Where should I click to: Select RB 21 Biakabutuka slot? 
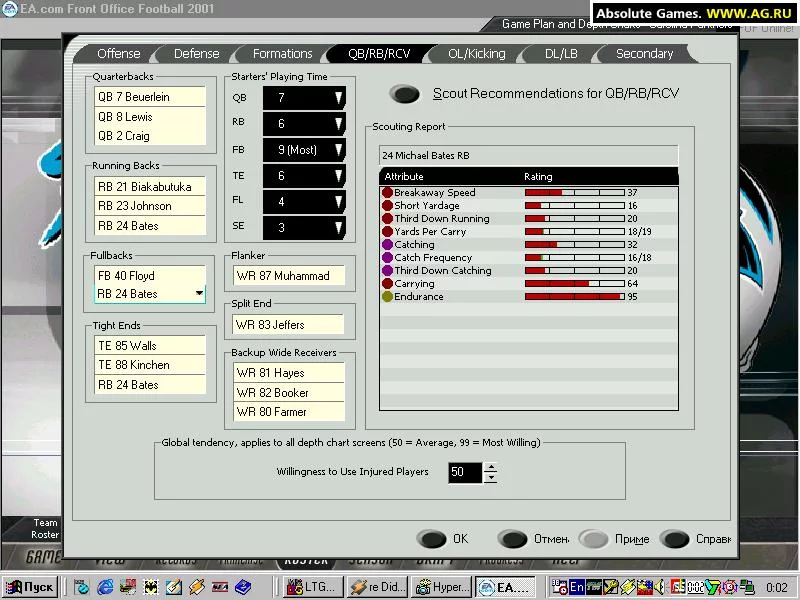pos(150,187)
